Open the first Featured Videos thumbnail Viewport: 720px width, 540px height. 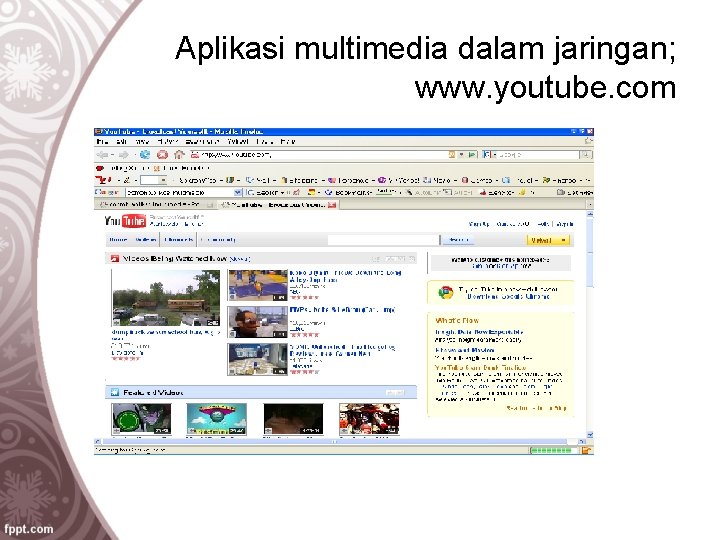click(x=141, y=419)
